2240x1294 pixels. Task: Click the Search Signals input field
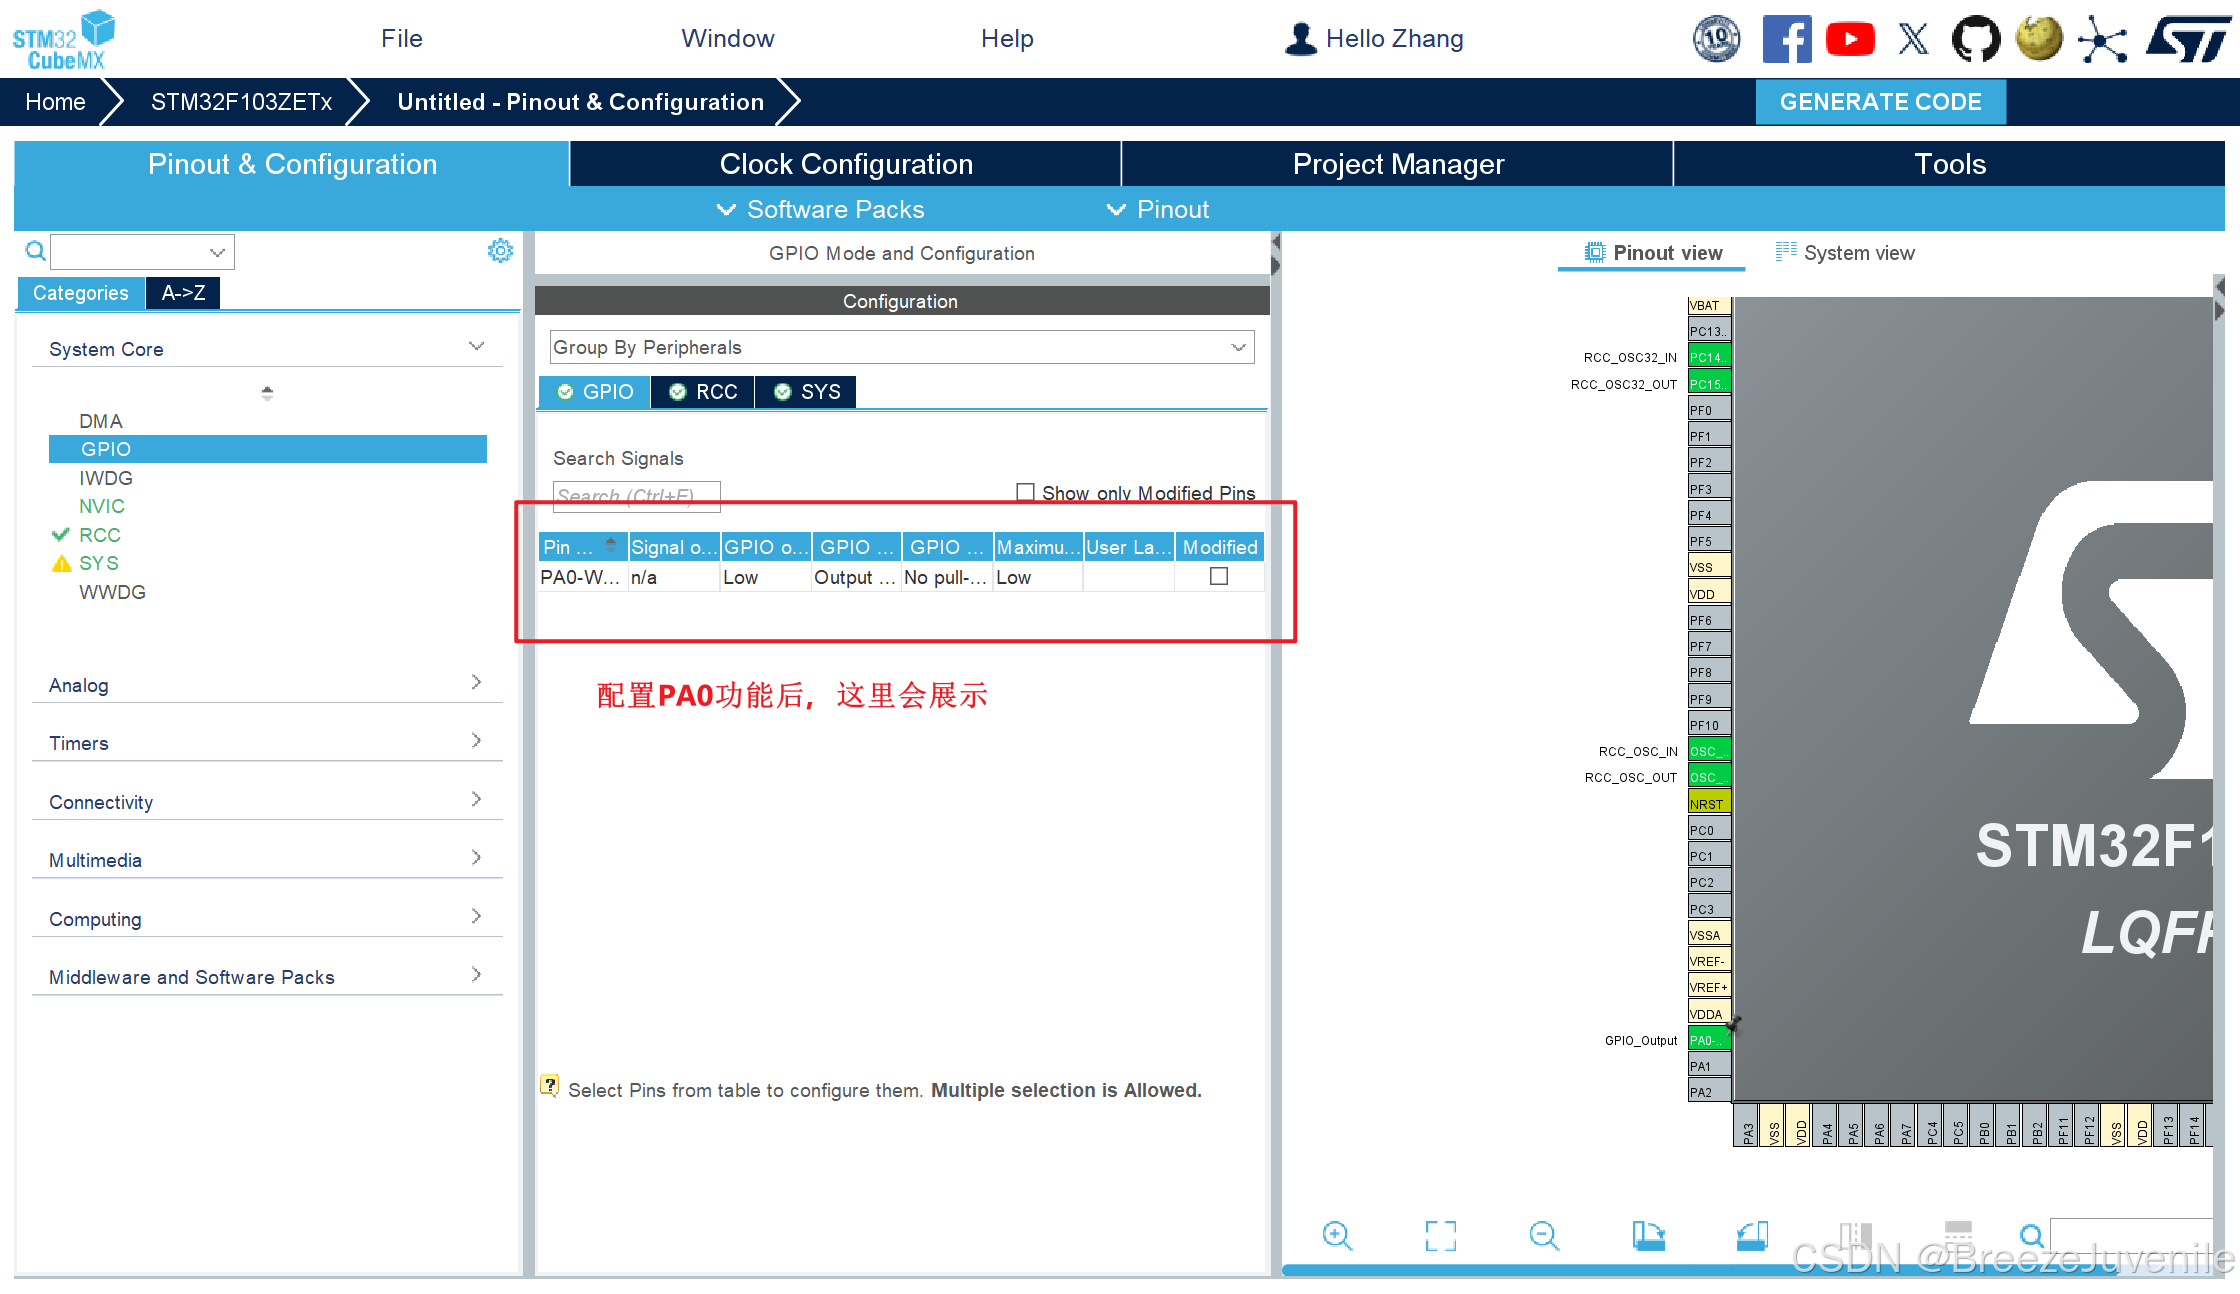[636, 496]
